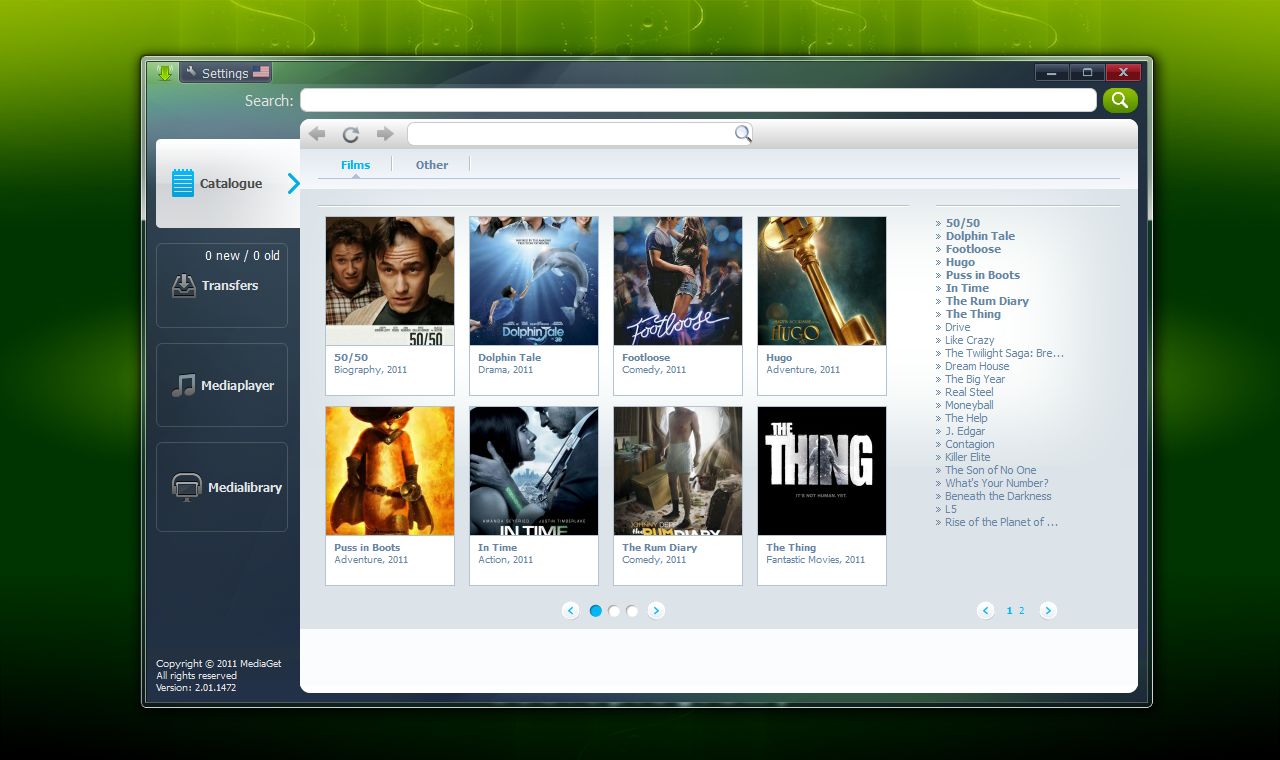
Task: Click the green MediaGet download arrow icon
Action: click(165, 72)
